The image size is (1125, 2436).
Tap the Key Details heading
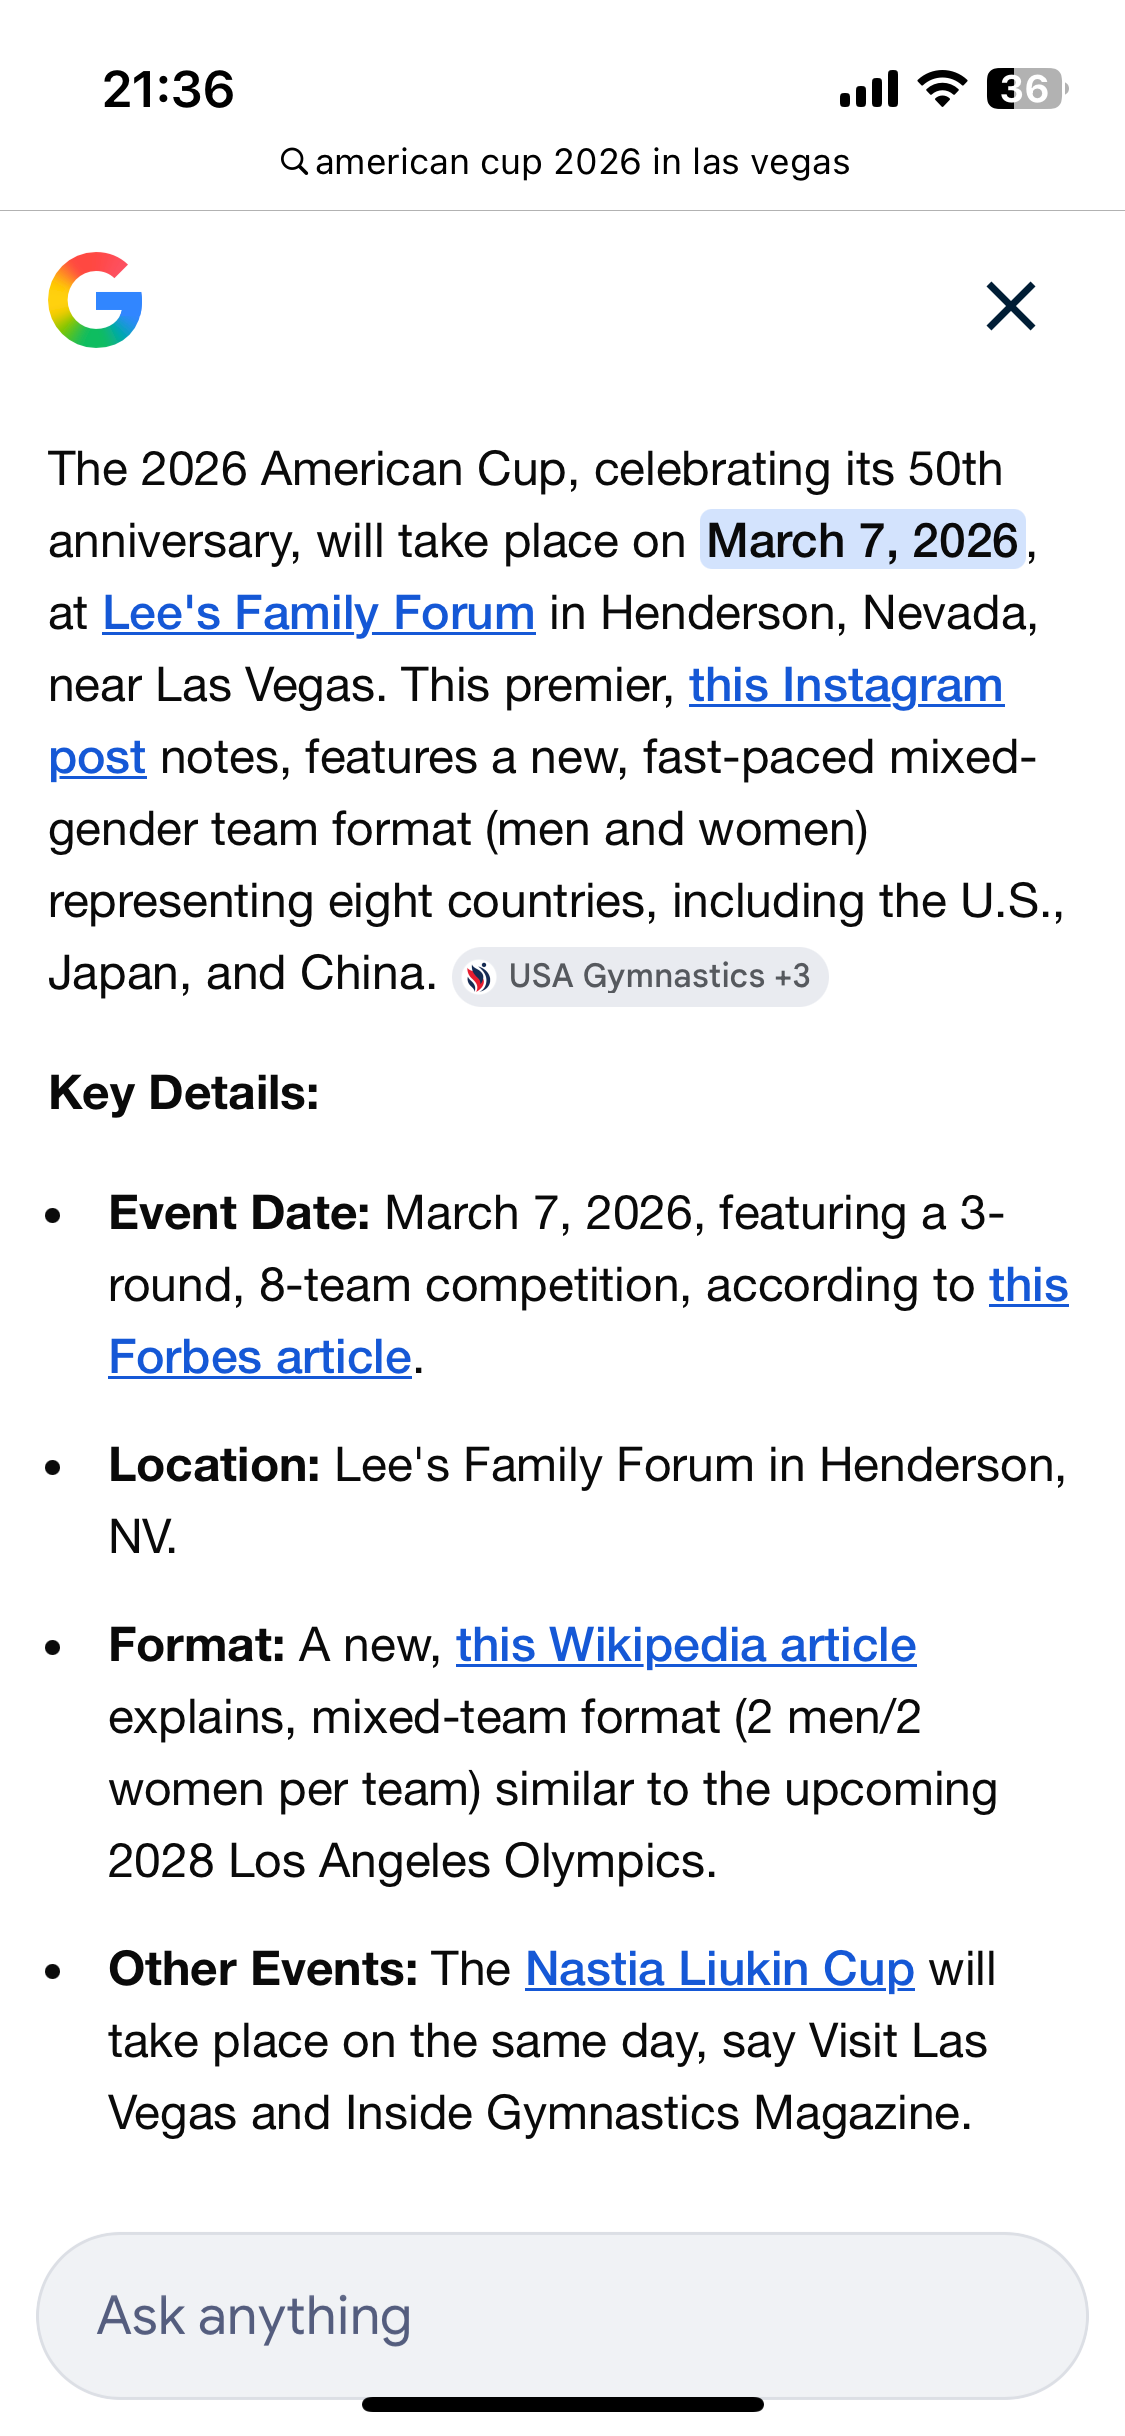184,1093
